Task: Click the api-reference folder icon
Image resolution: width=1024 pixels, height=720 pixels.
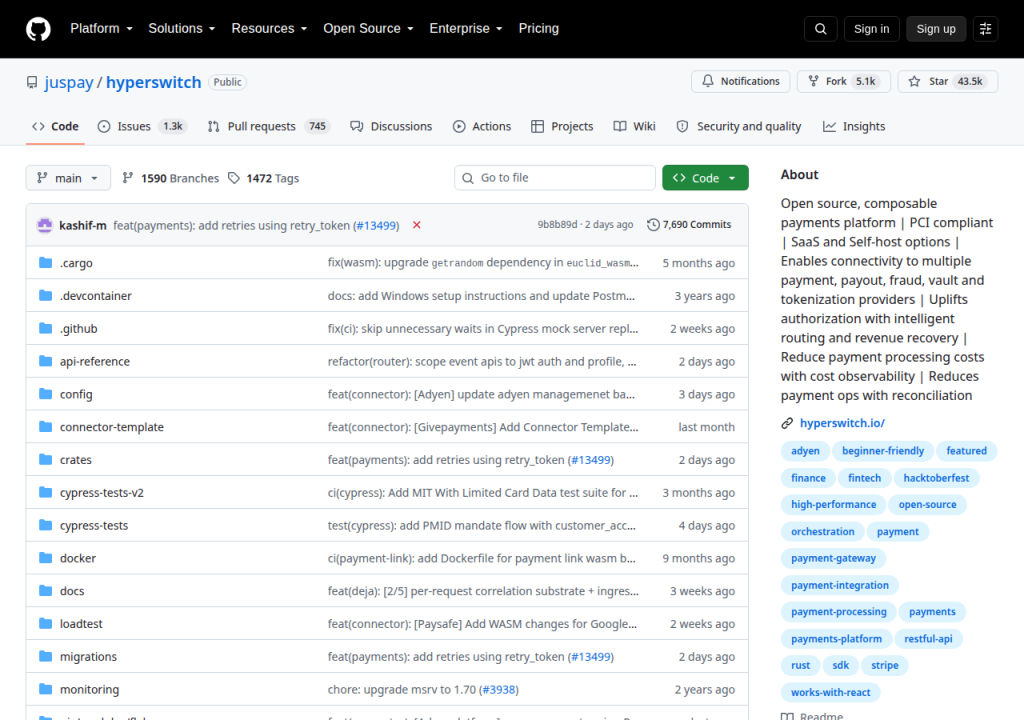Action: pos(45,361)
